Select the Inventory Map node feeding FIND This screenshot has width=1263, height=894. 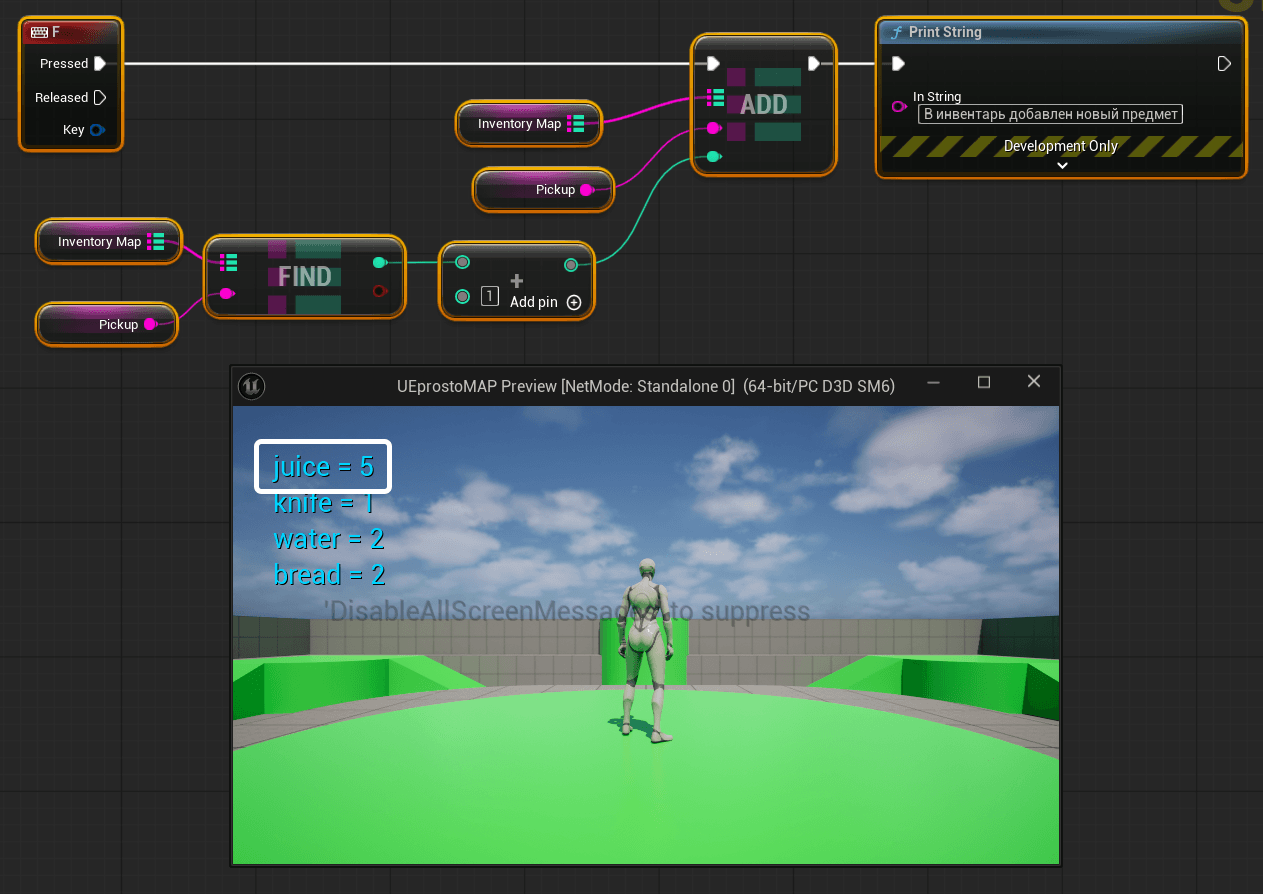click(99, 242)
